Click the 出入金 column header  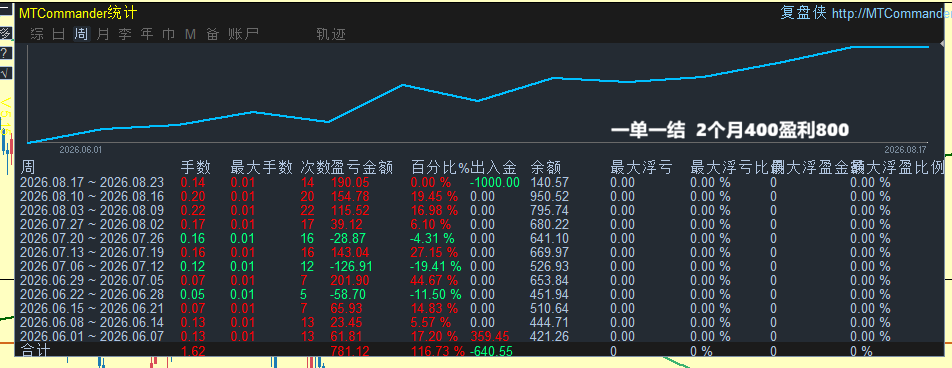point(494,168)
